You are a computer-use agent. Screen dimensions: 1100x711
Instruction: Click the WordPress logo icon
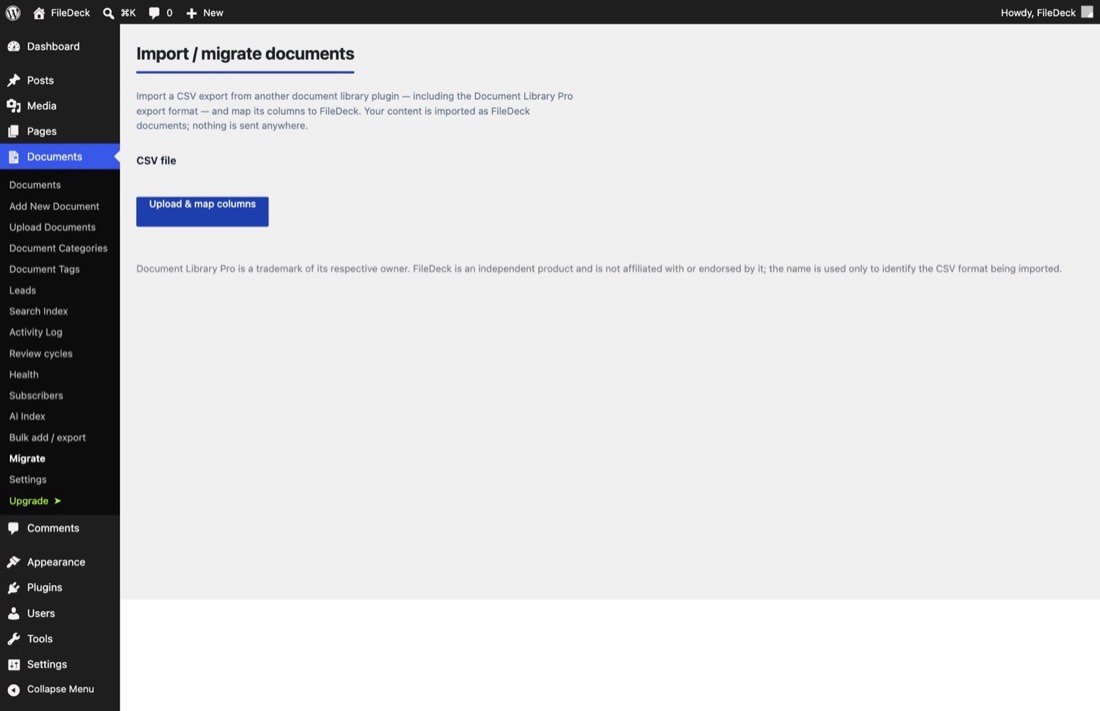click(13, 13)
